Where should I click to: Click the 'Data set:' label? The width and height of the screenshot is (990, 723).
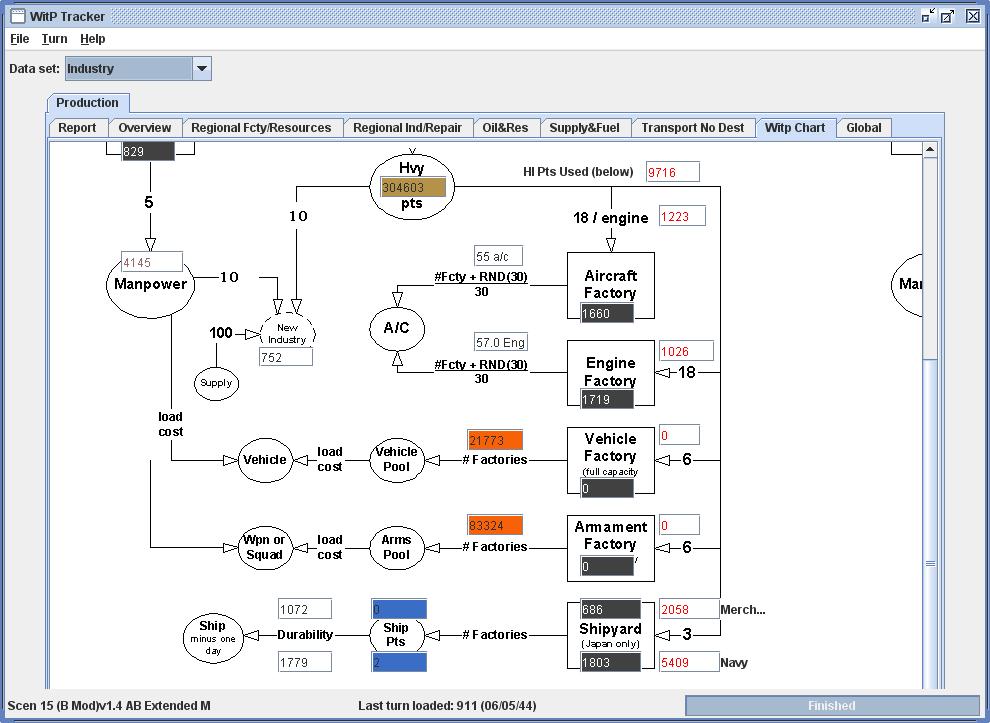point(35,68)
